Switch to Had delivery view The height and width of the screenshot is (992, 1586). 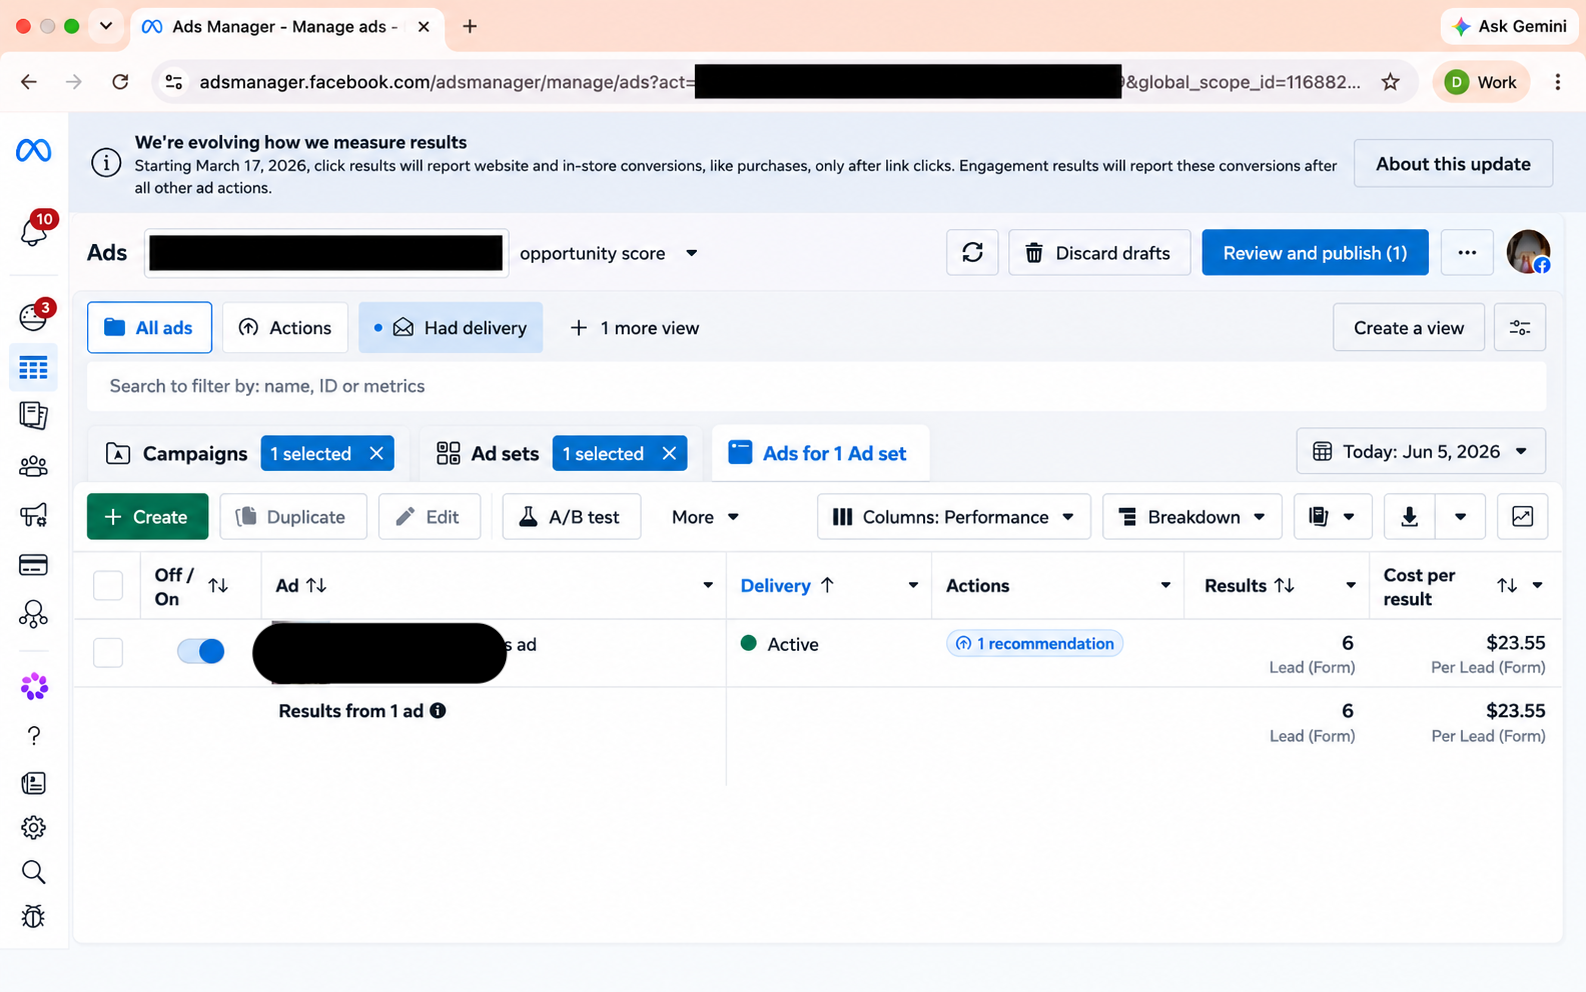click(x=450, y=327)
